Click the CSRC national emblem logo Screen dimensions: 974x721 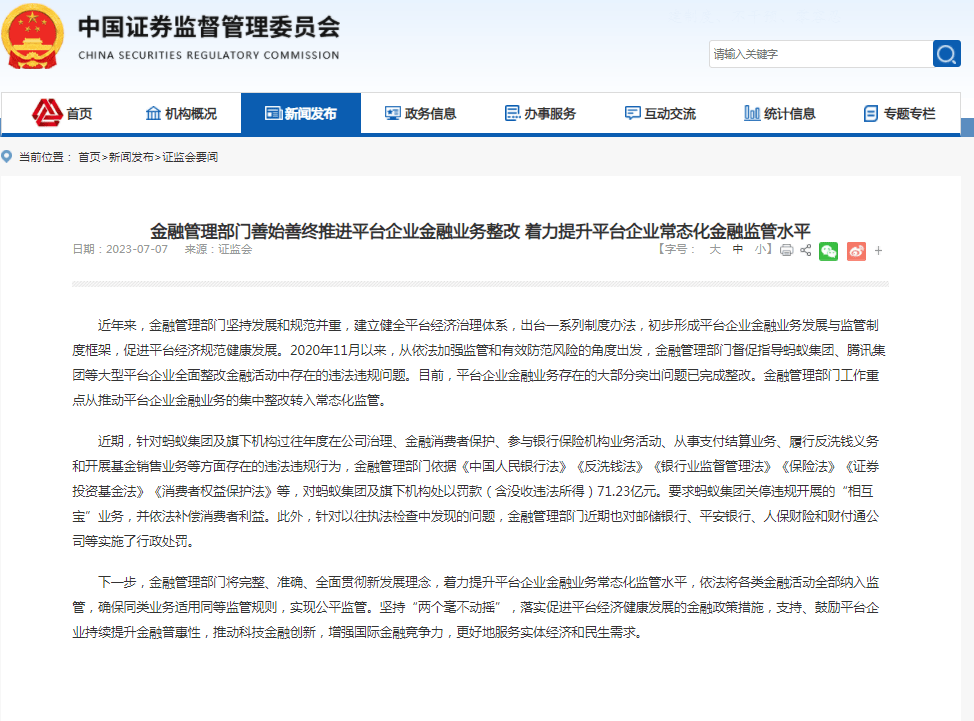coord(34,37)
